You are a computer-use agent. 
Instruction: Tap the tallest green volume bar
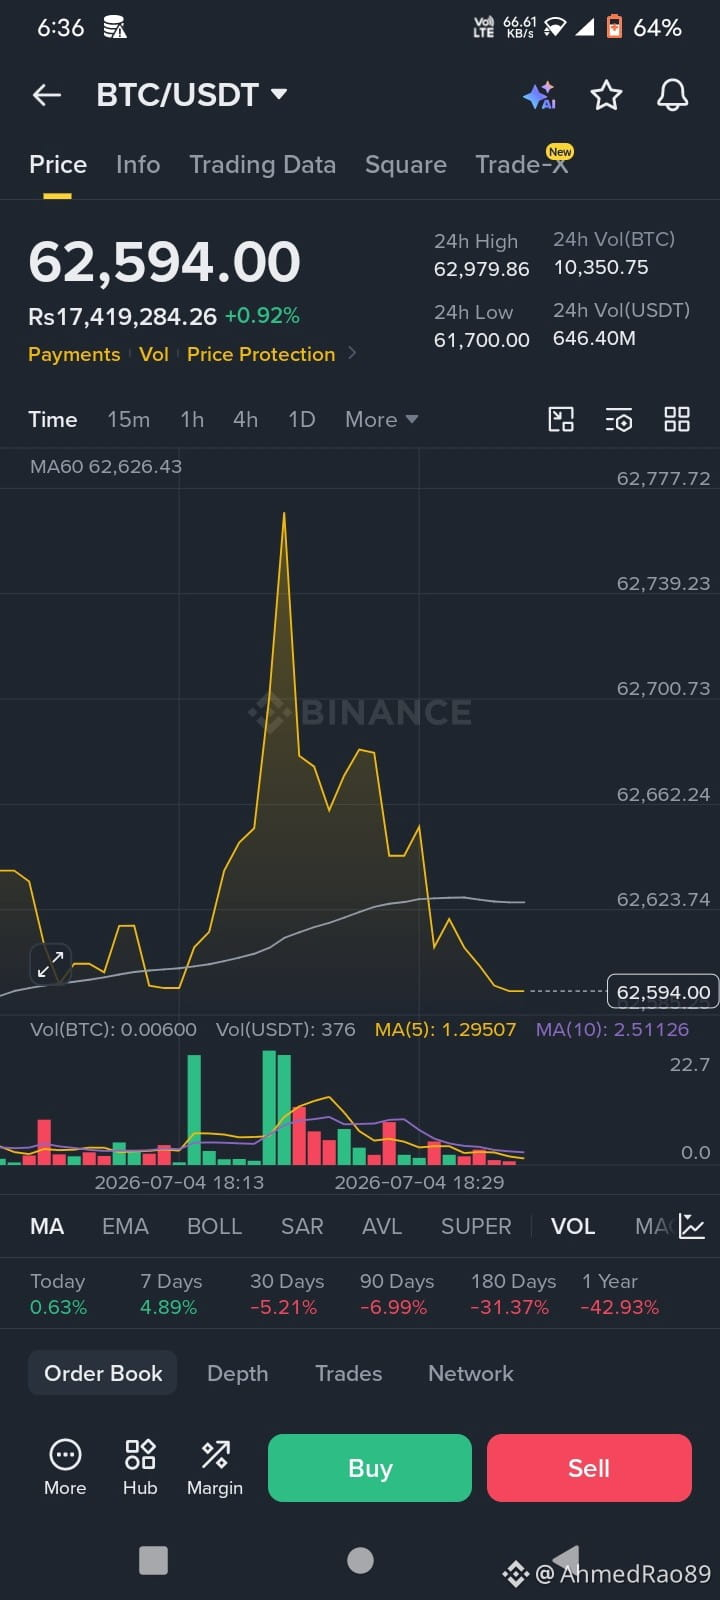(270, 1108)
